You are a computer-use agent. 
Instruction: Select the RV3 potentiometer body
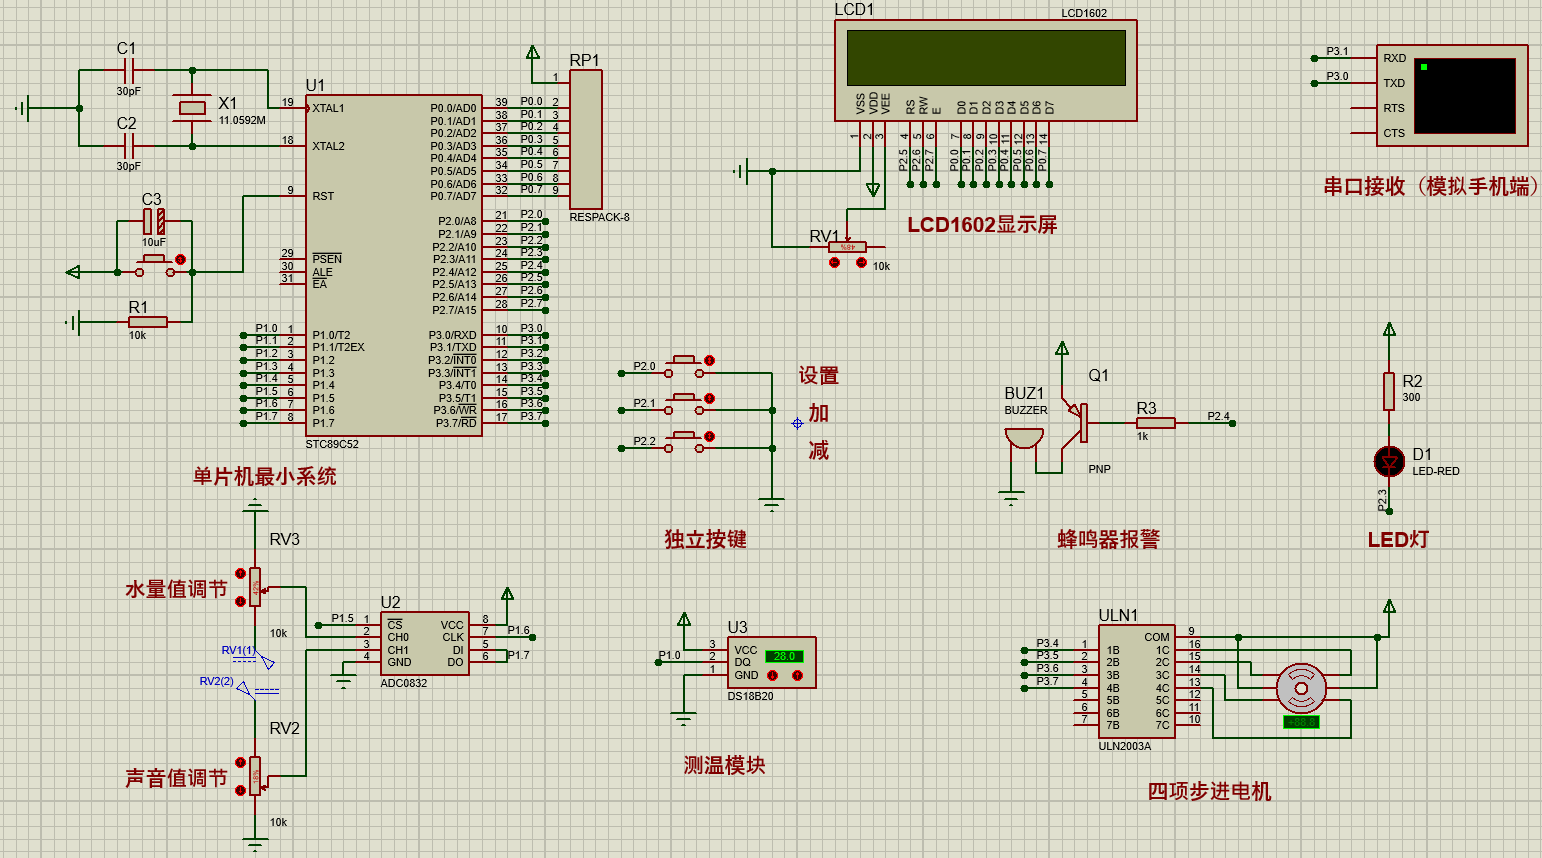[x=256, y=587]
